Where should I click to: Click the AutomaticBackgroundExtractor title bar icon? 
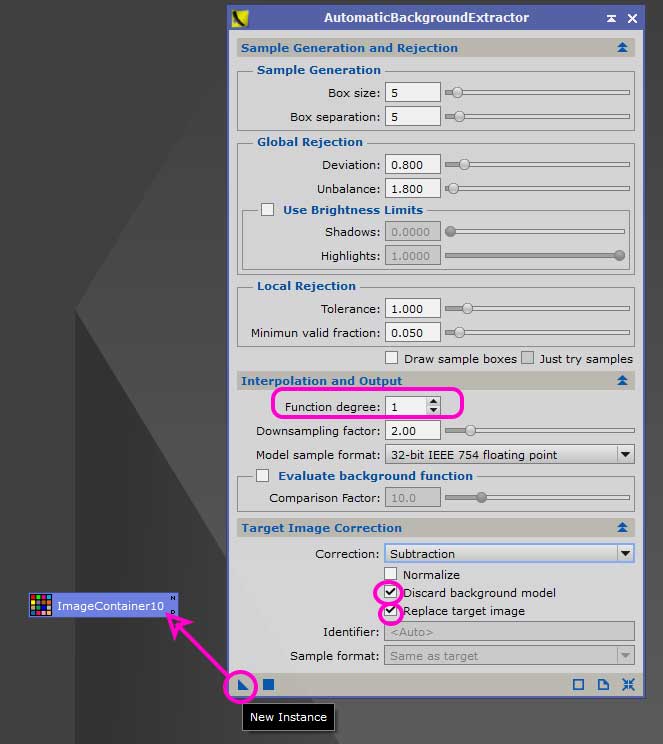click(x=240, y=19)
